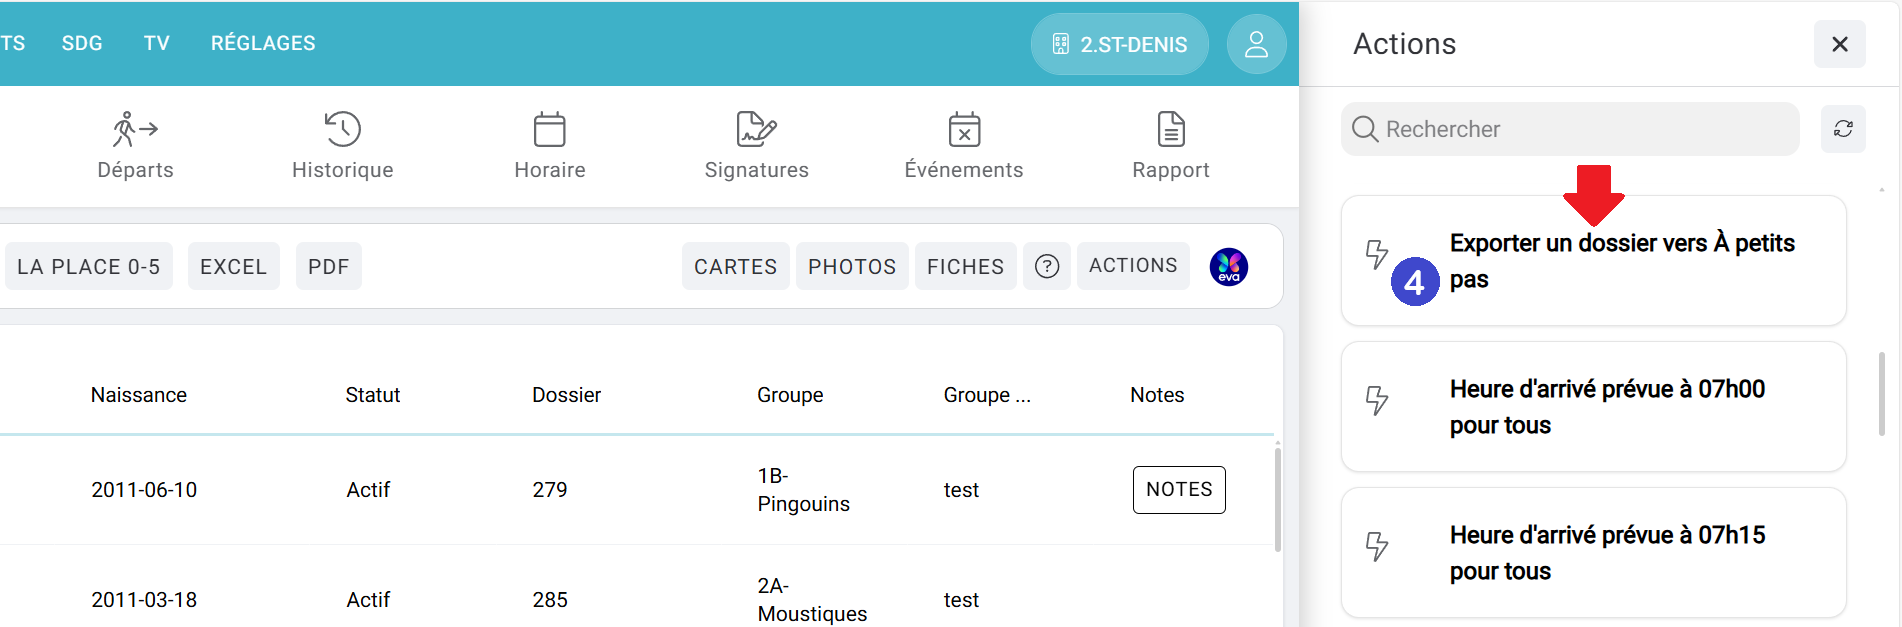This screenshot has width=1902, height=627.
Task: Click the user profile avatar icon
Action: pos(1256,44)
